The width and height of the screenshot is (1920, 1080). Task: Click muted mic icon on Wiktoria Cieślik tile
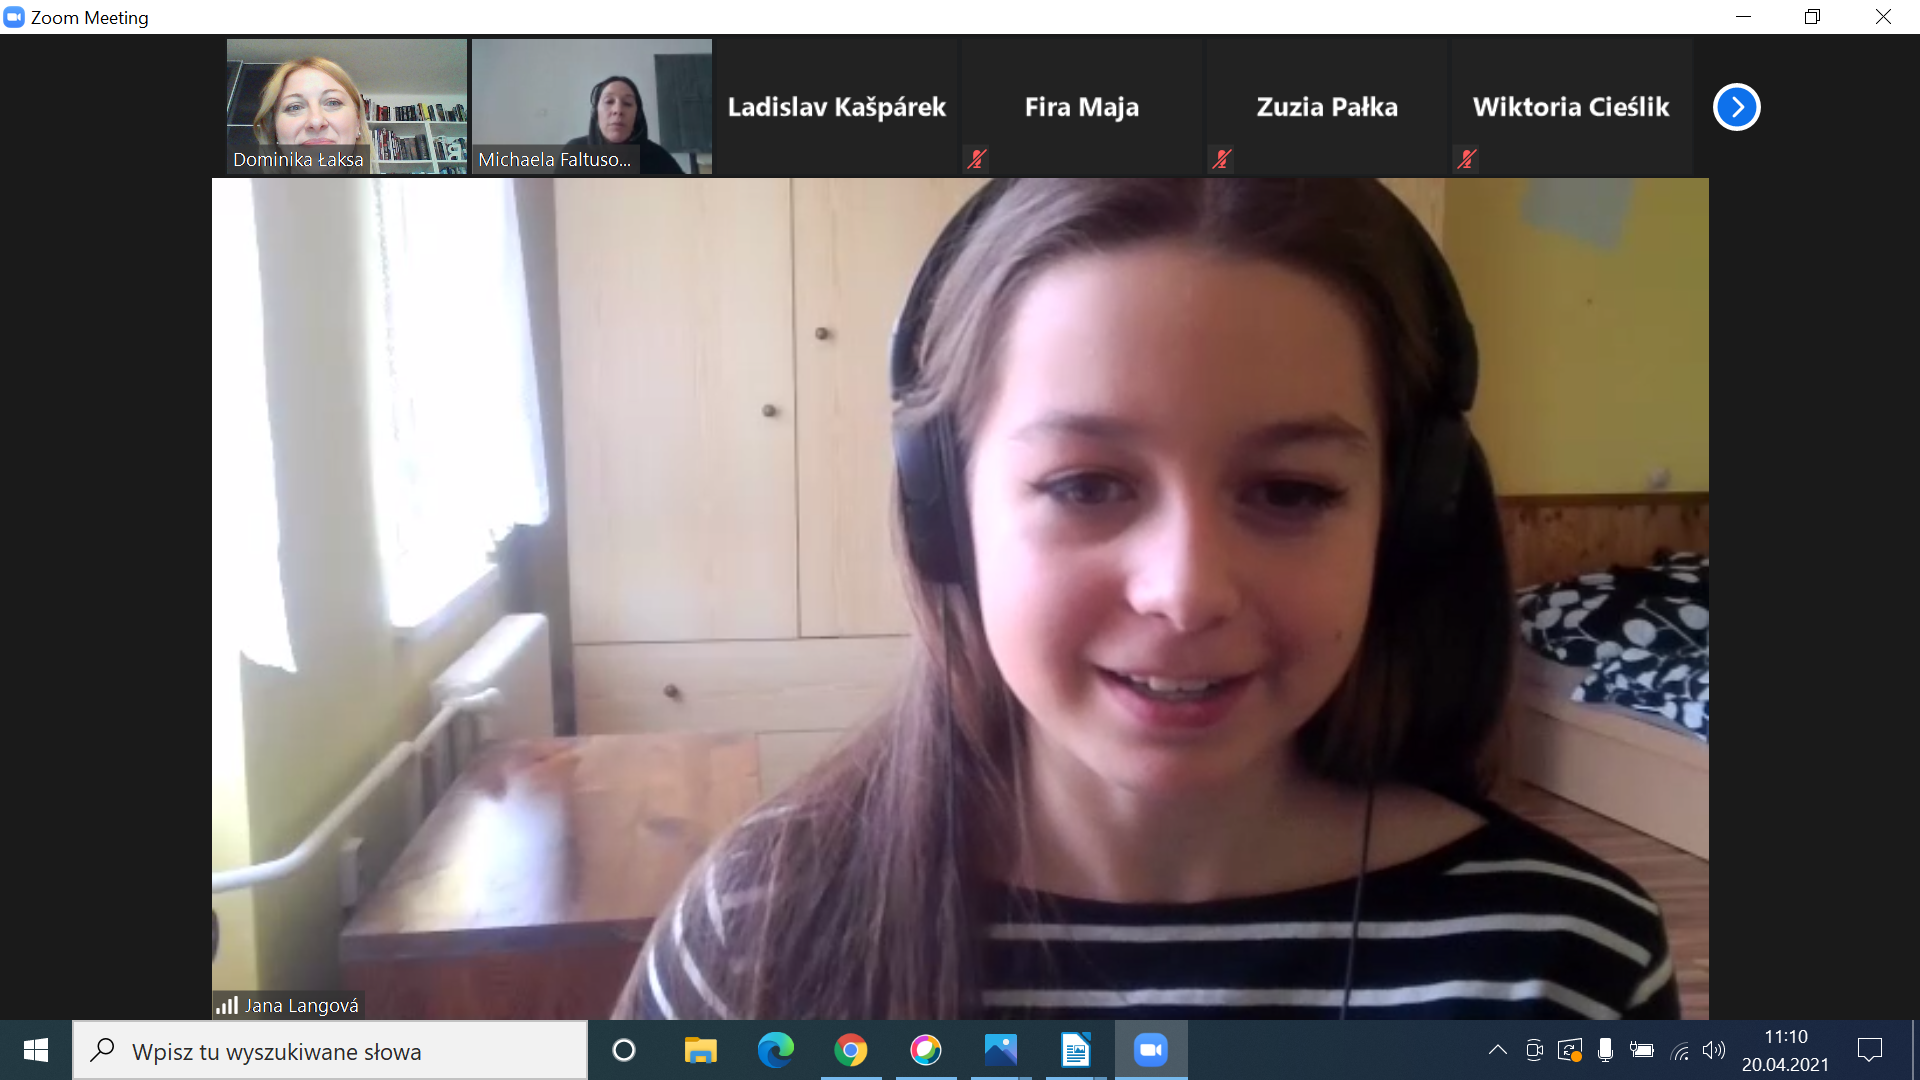[1466, 158]
